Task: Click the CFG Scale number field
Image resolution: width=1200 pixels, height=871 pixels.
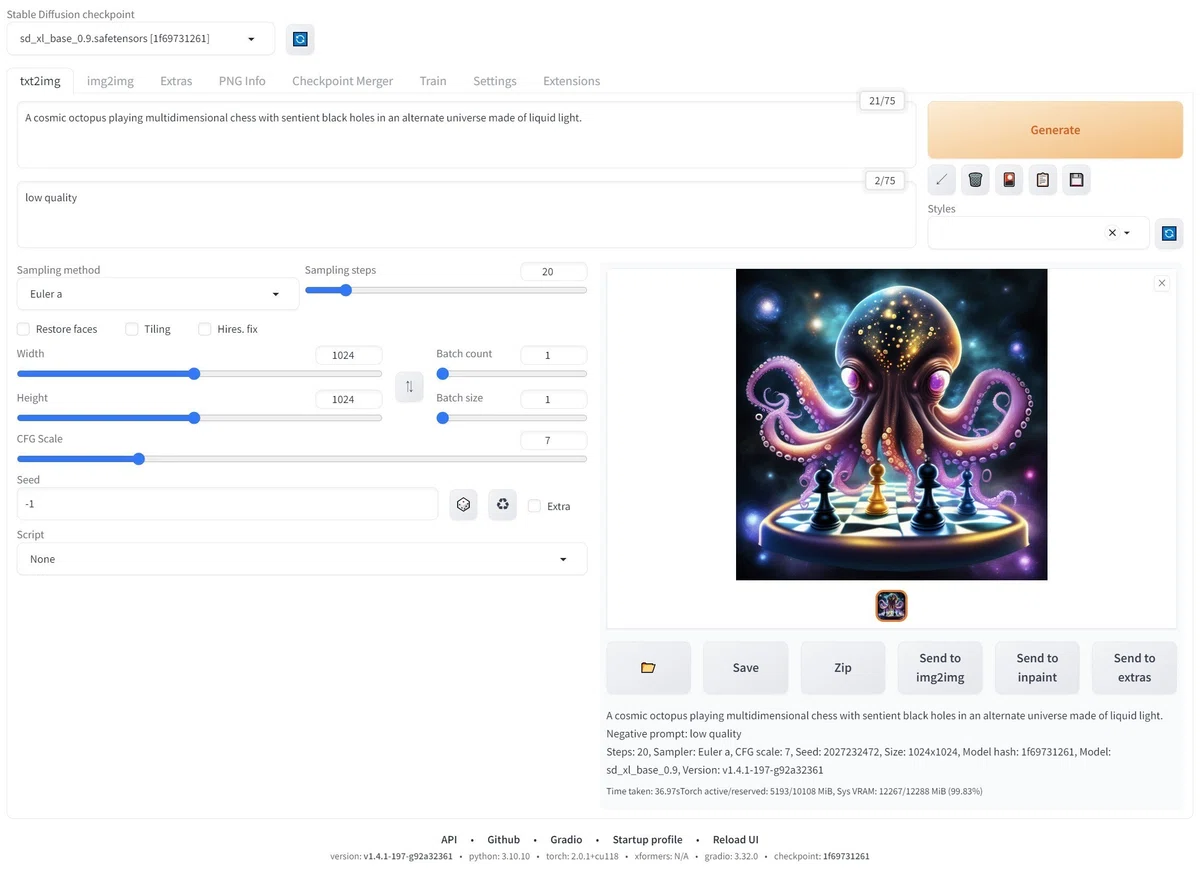Action: pos(554,440)
